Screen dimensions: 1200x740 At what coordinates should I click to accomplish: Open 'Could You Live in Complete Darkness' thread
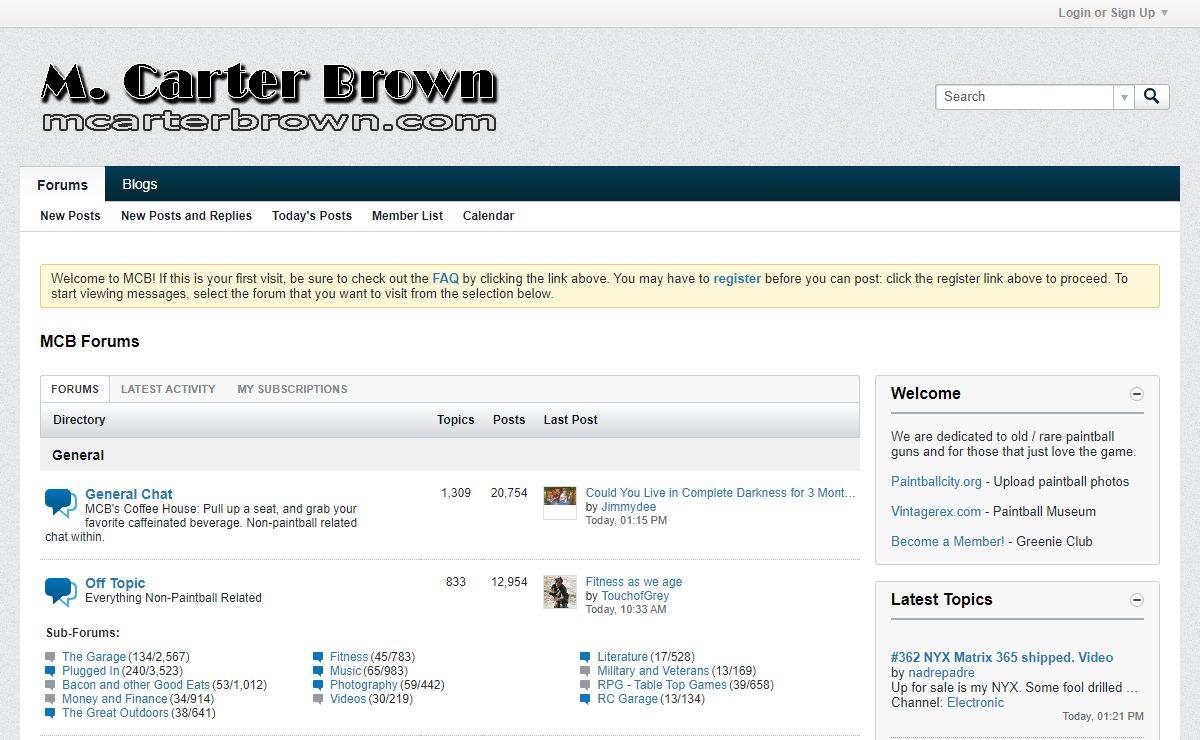click(x=720, y=493)
